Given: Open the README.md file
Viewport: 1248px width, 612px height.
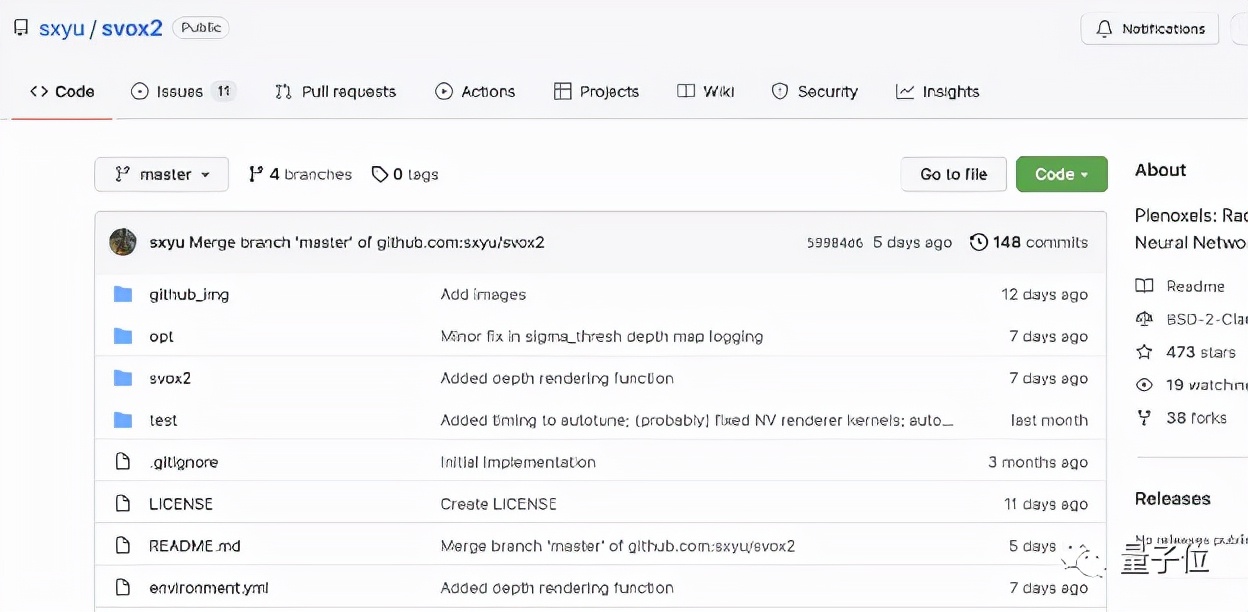Looking at the screenshot, I should click(x=195, y=546).
